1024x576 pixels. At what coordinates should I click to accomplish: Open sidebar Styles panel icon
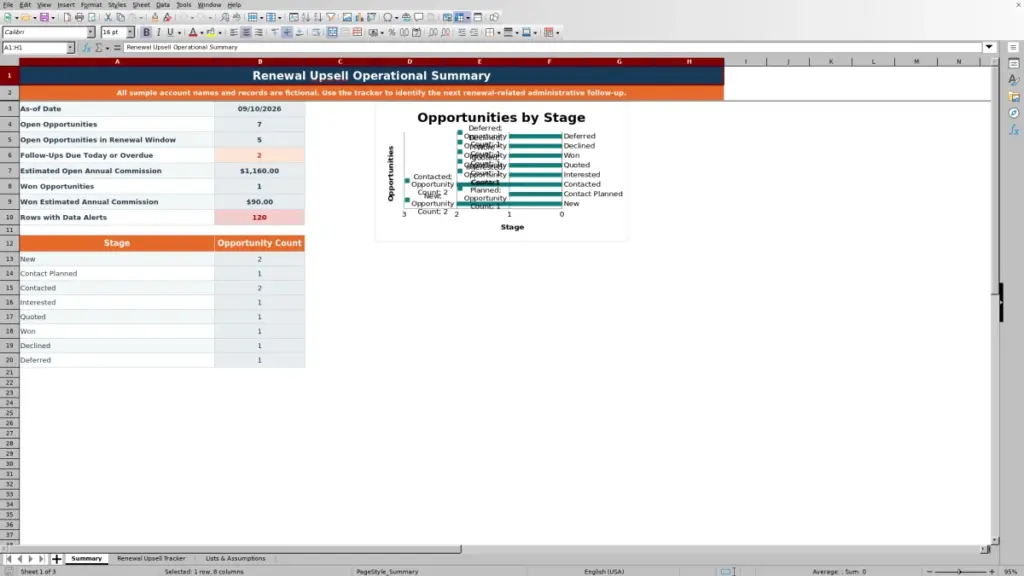point(1014,80)
